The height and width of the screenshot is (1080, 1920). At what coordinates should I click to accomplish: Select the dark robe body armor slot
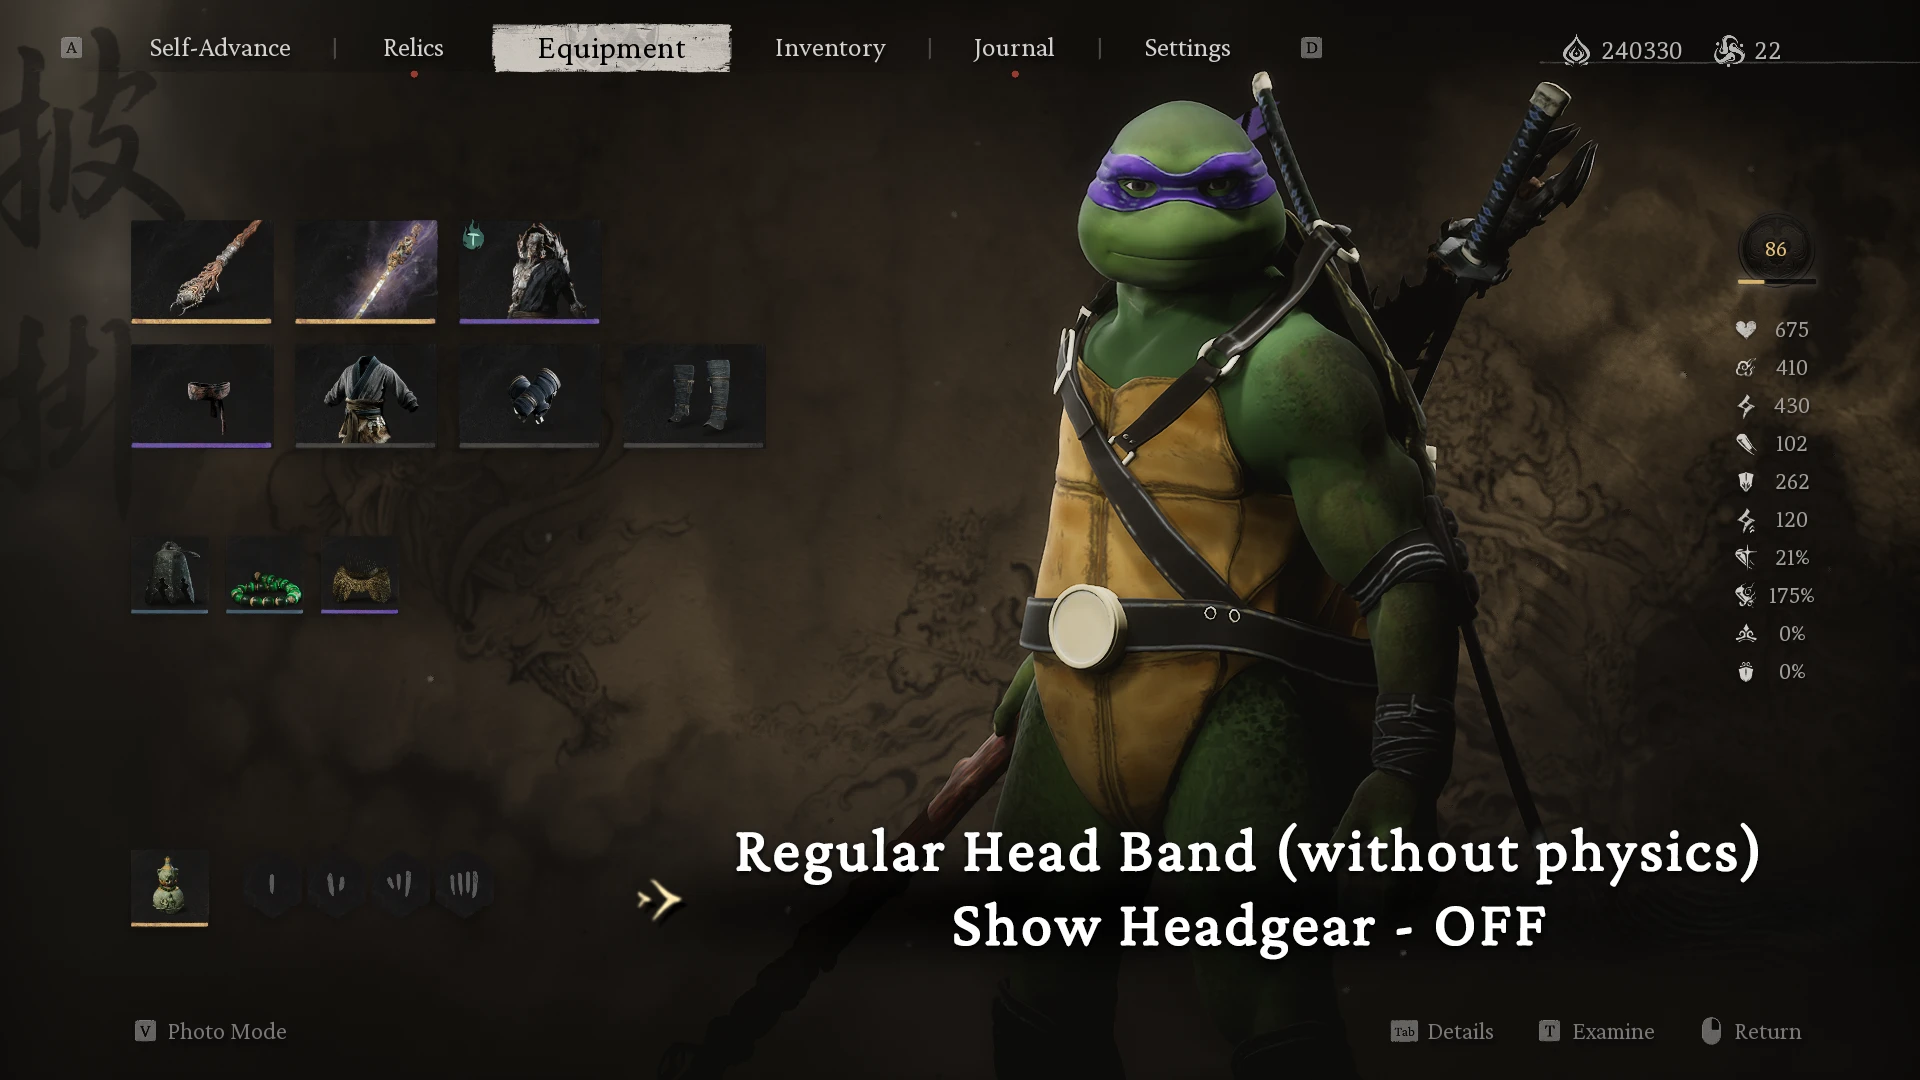[x=365, y=396]
